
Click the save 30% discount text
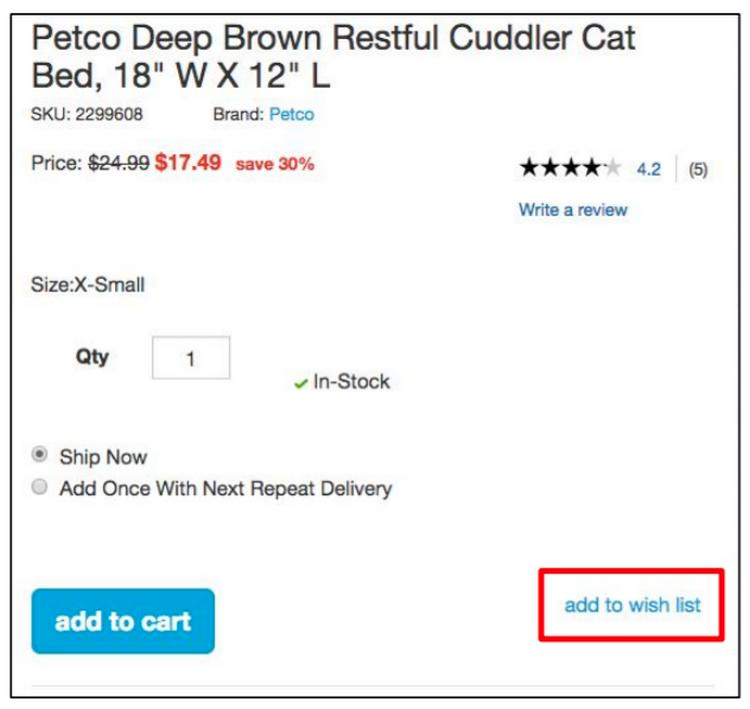[275, 164]
